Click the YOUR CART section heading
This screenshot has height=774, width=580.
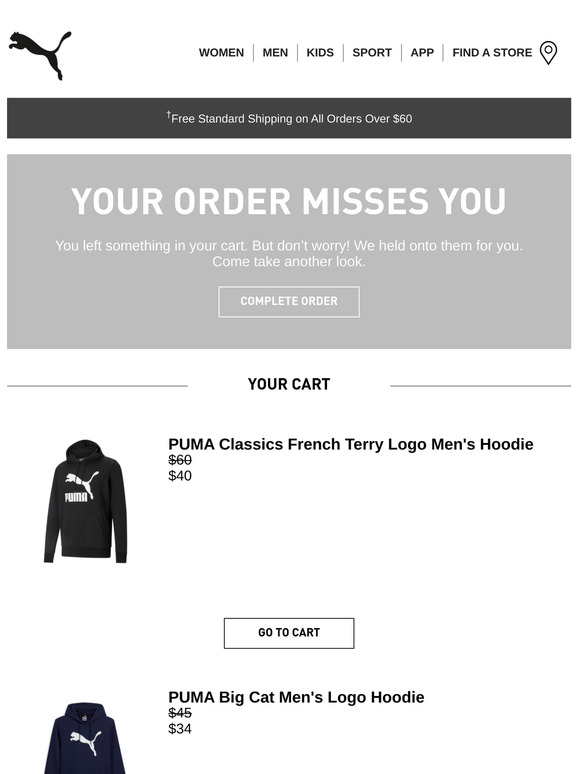pyautogui.click(x=289, y=384)
